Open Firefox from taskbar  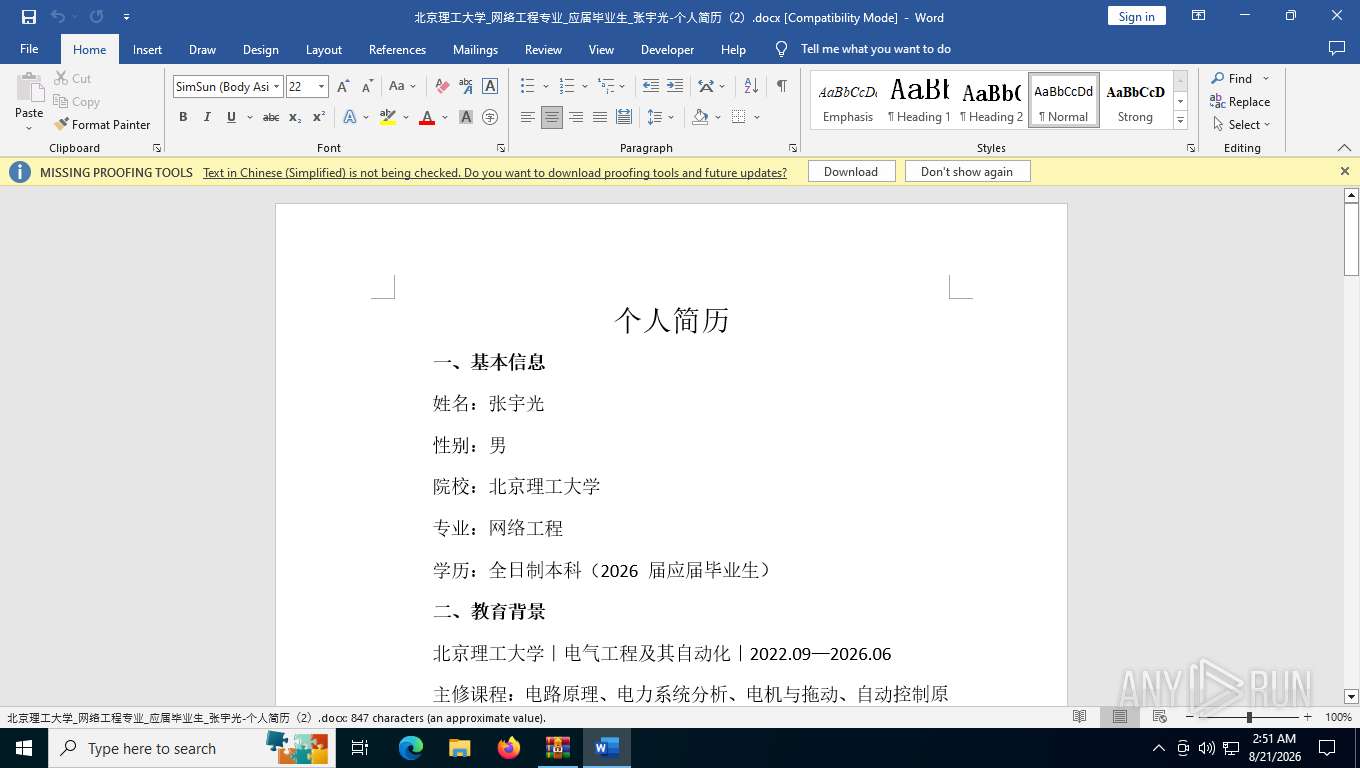coord(509,748)
